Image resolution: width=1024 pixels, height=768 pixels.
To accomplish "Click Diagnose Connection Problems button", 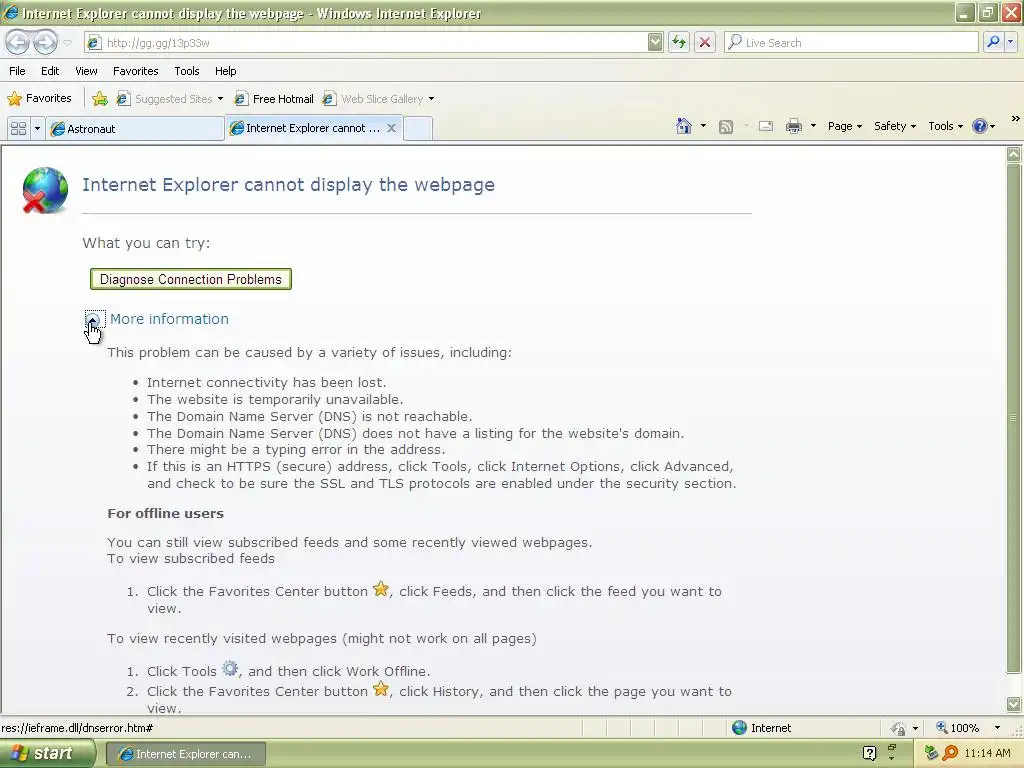I will point(191,279).
